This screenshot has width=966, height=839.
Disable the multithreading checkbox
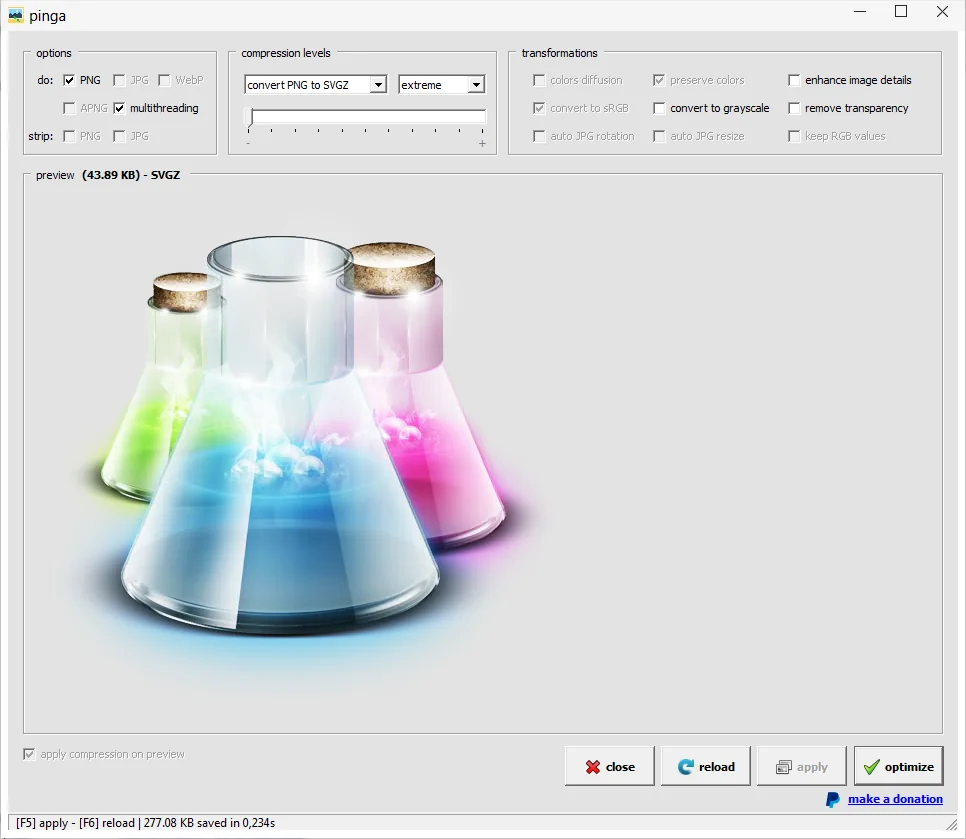[x=119, y=108]
